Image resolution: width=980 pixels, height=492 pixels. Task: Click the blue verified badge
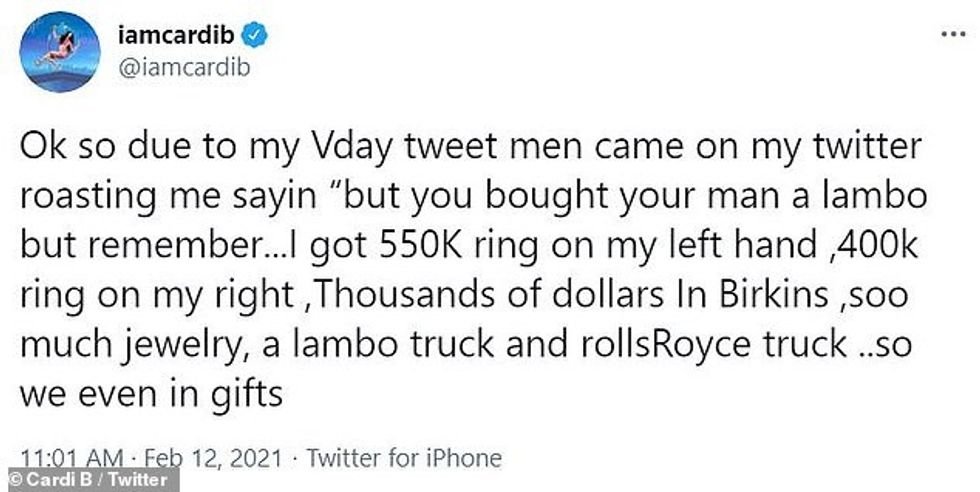pyautogui.click(x=258, y=37)
